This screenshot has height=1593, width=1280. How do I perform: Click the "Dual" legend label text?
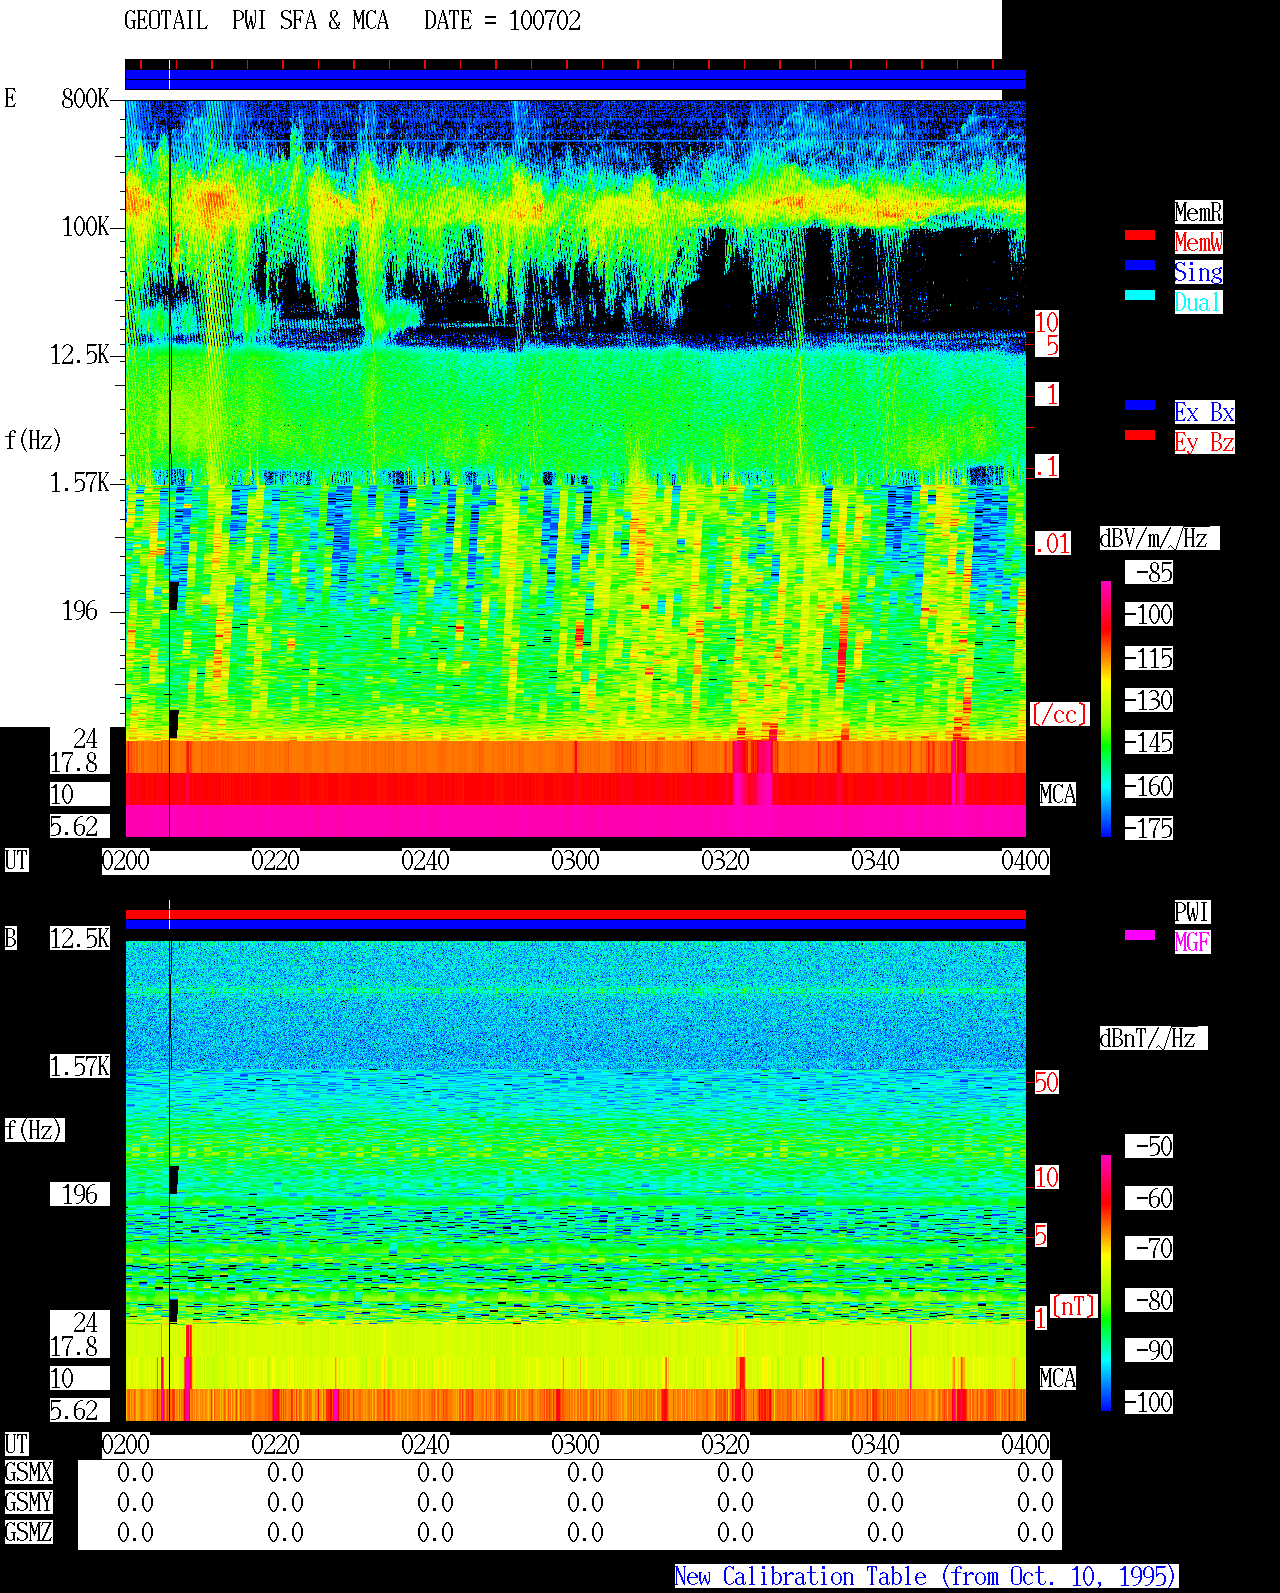tap(1198, 302)
